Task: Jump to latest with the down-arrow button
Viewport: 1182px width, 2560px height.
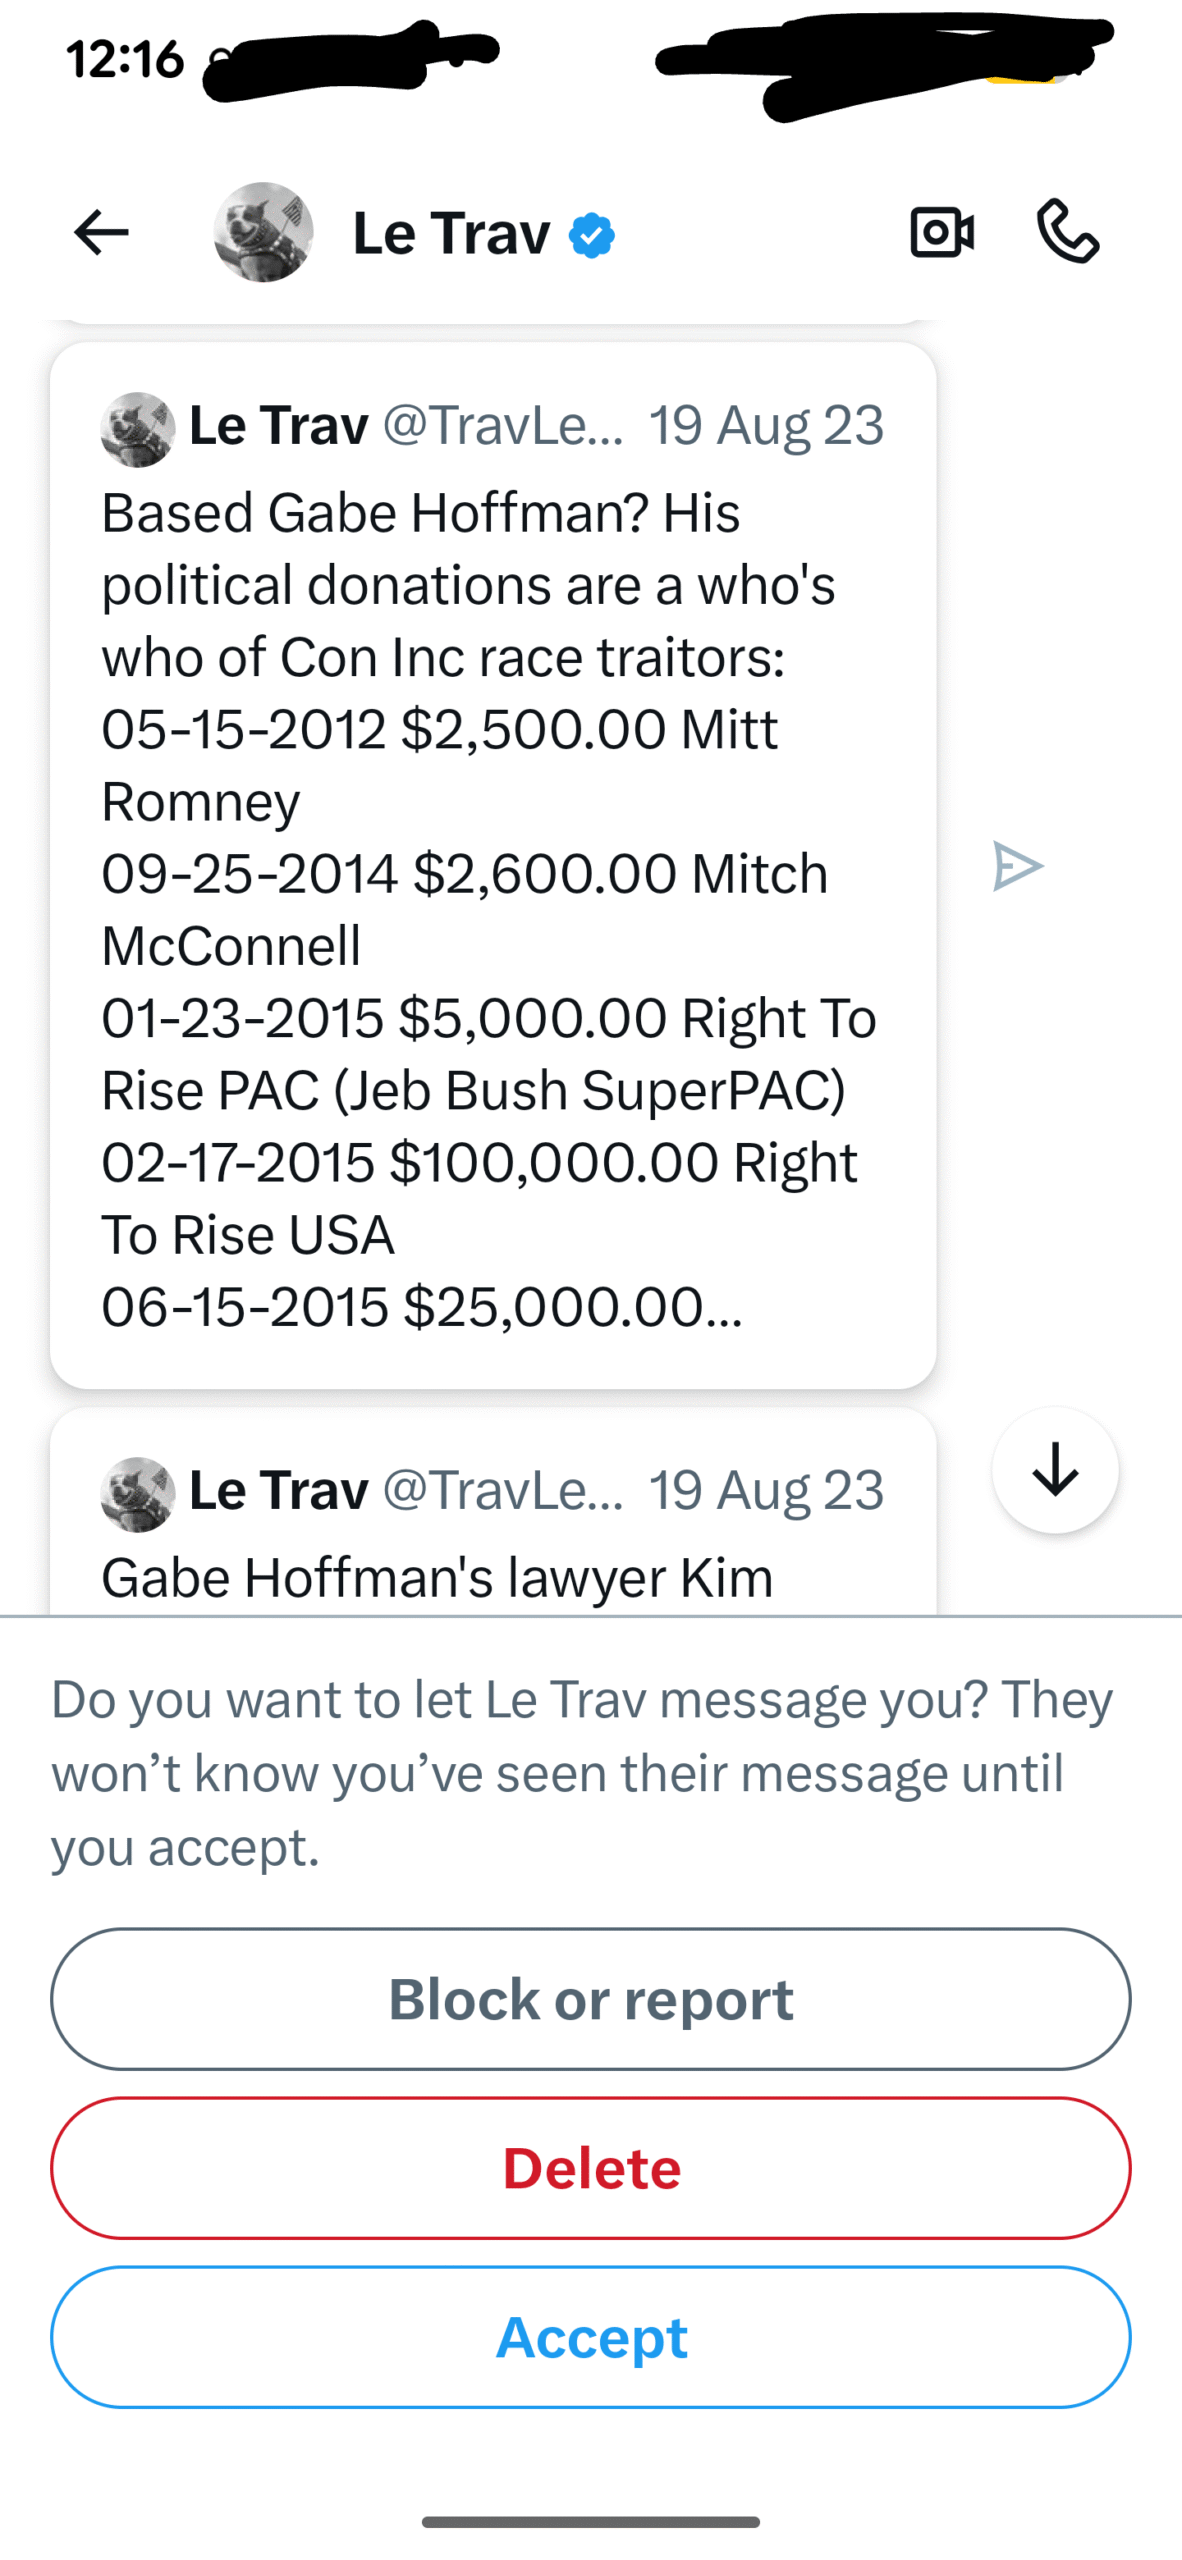Action: (1055, 1470)
